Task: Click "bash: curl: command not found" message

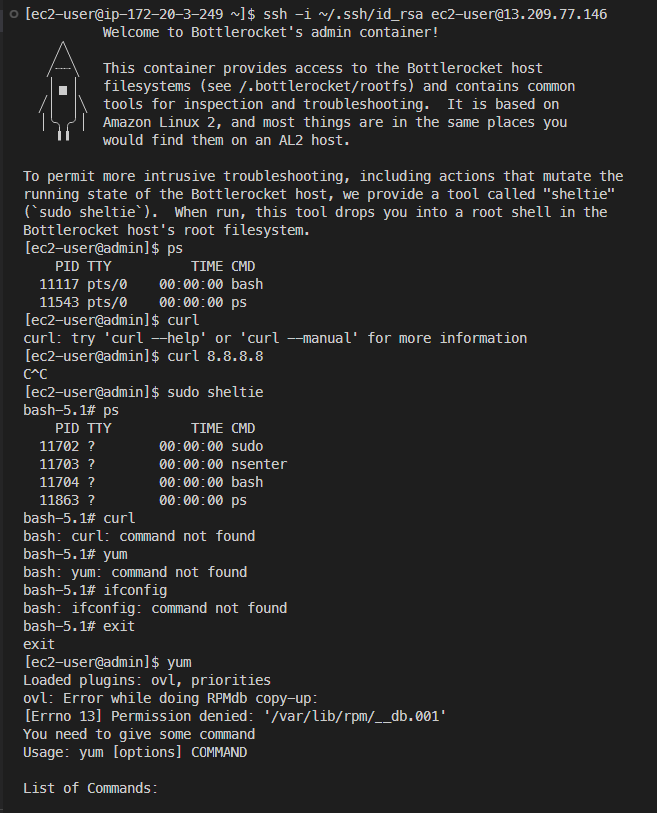Action: [139, 536]
